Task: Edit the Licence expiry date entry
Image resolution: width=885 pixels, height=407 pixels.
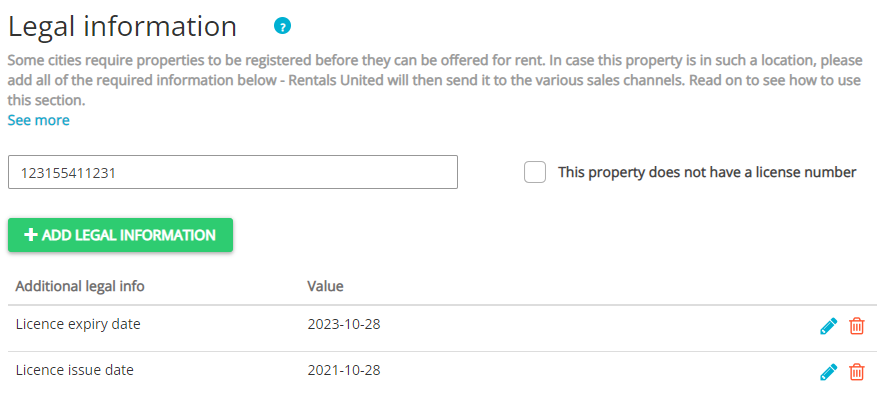Action: point(828,326)
